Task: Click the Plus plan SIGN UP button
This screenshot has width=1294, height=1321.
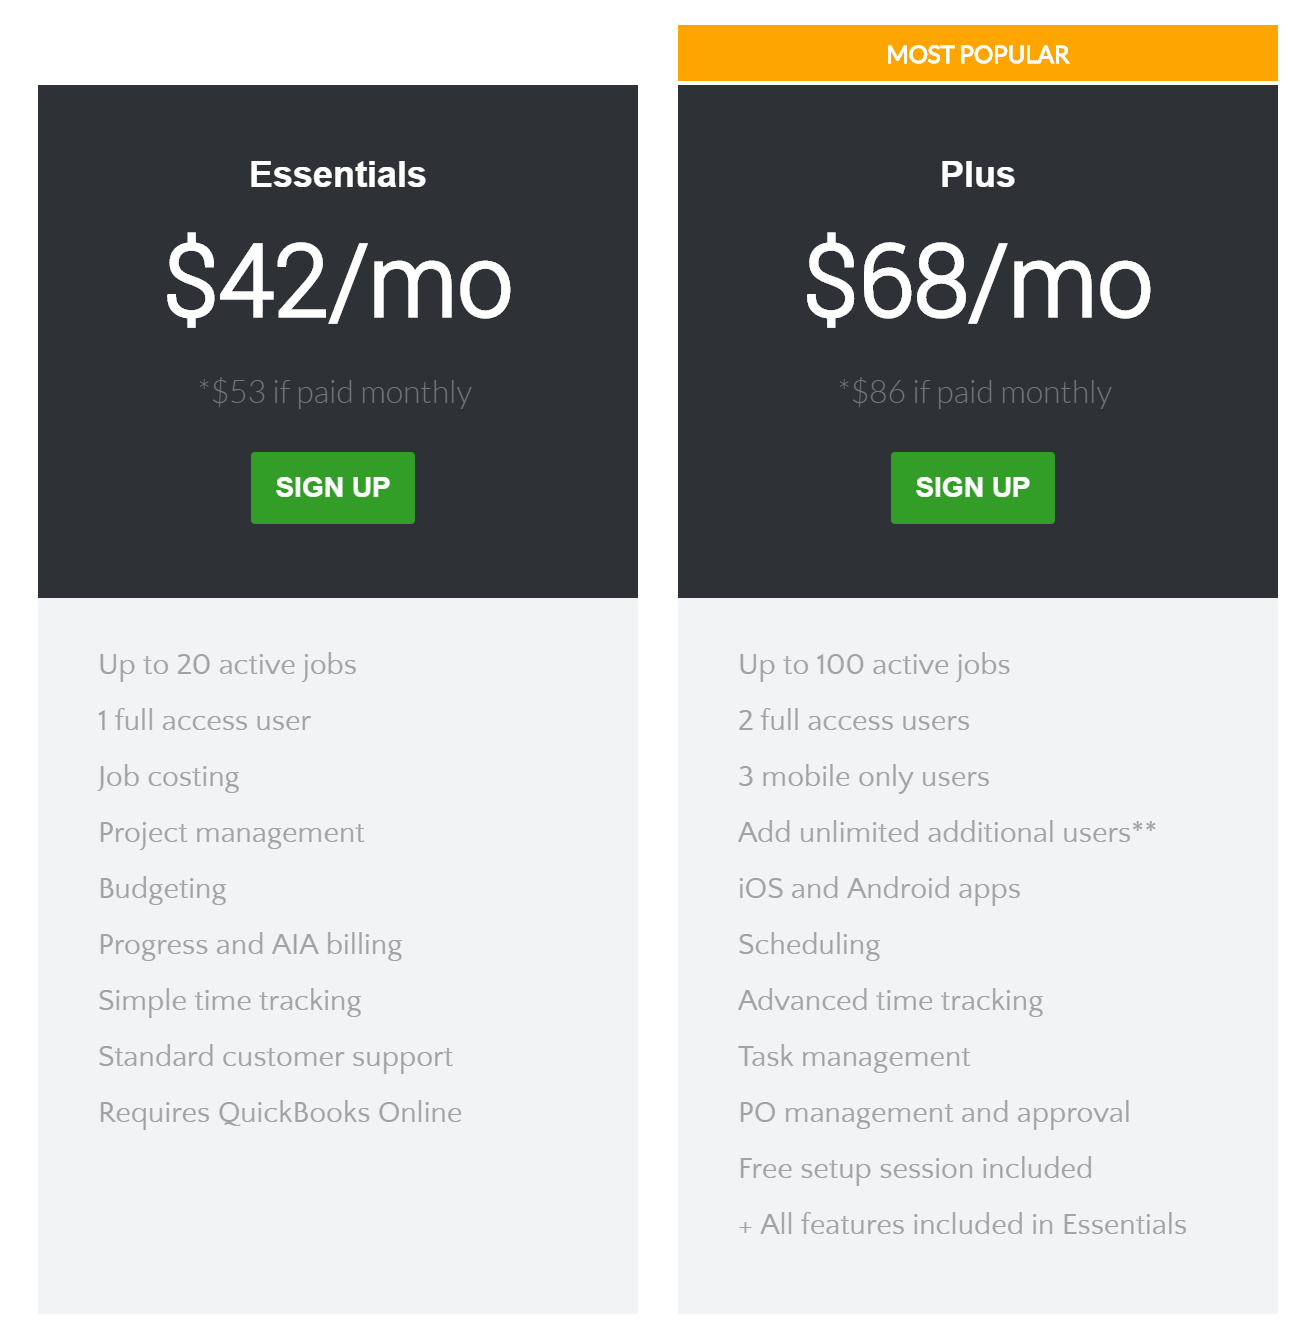Action: click(972, 487)
